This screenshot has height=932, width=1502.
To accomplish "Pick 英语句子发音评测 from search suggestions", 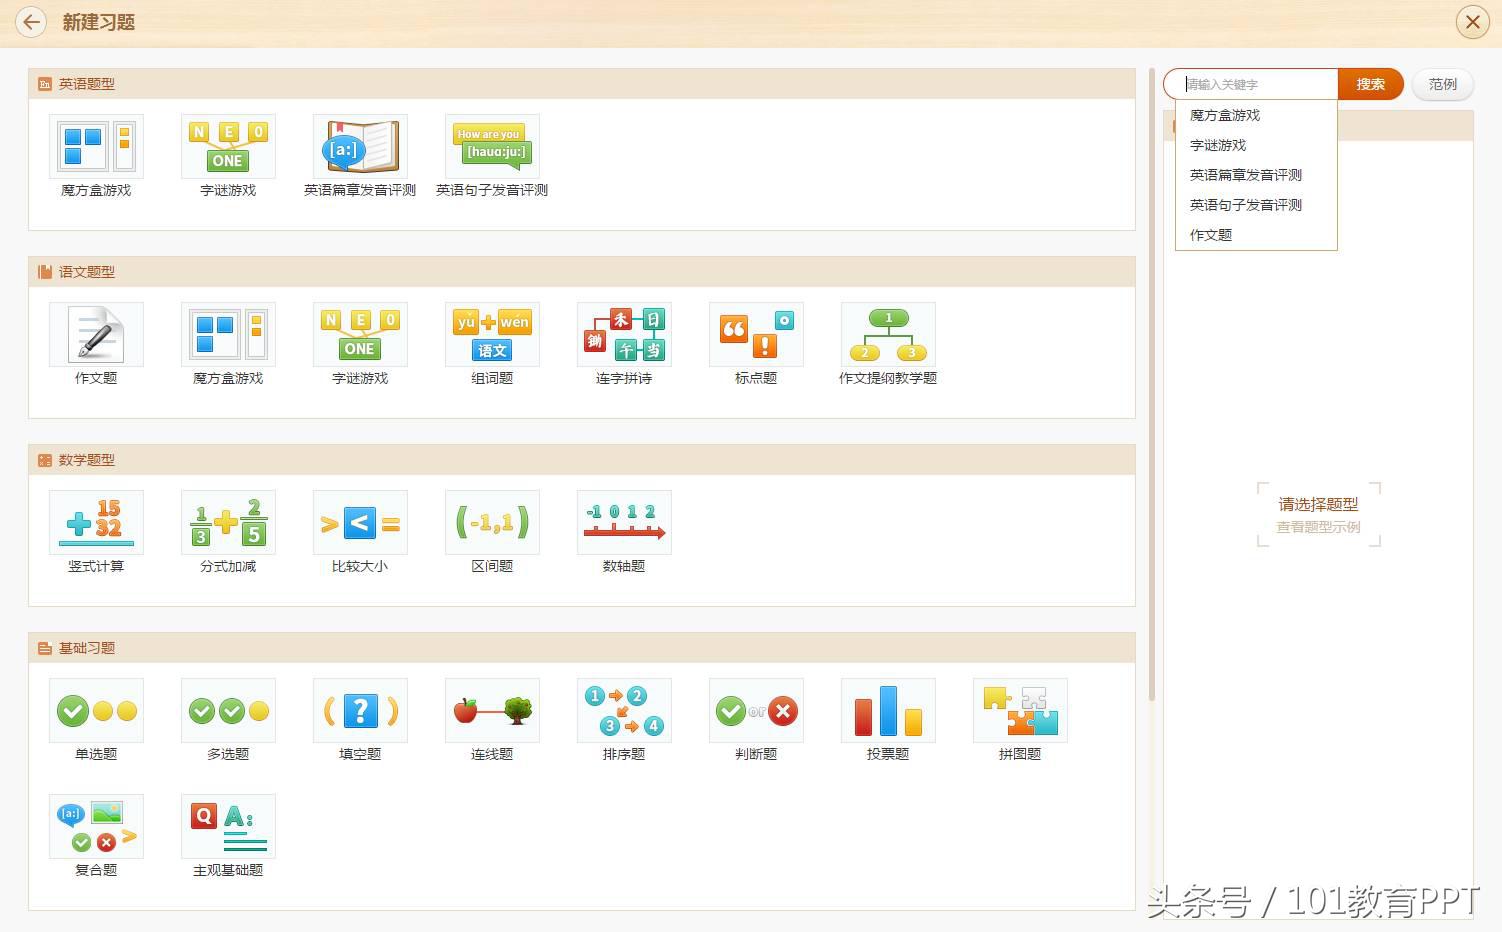I will 1256,205.
